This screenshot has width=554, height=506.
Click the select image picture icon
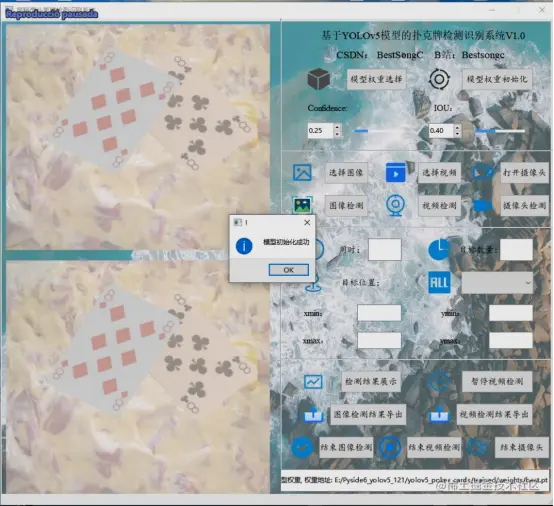pos(302,173)
